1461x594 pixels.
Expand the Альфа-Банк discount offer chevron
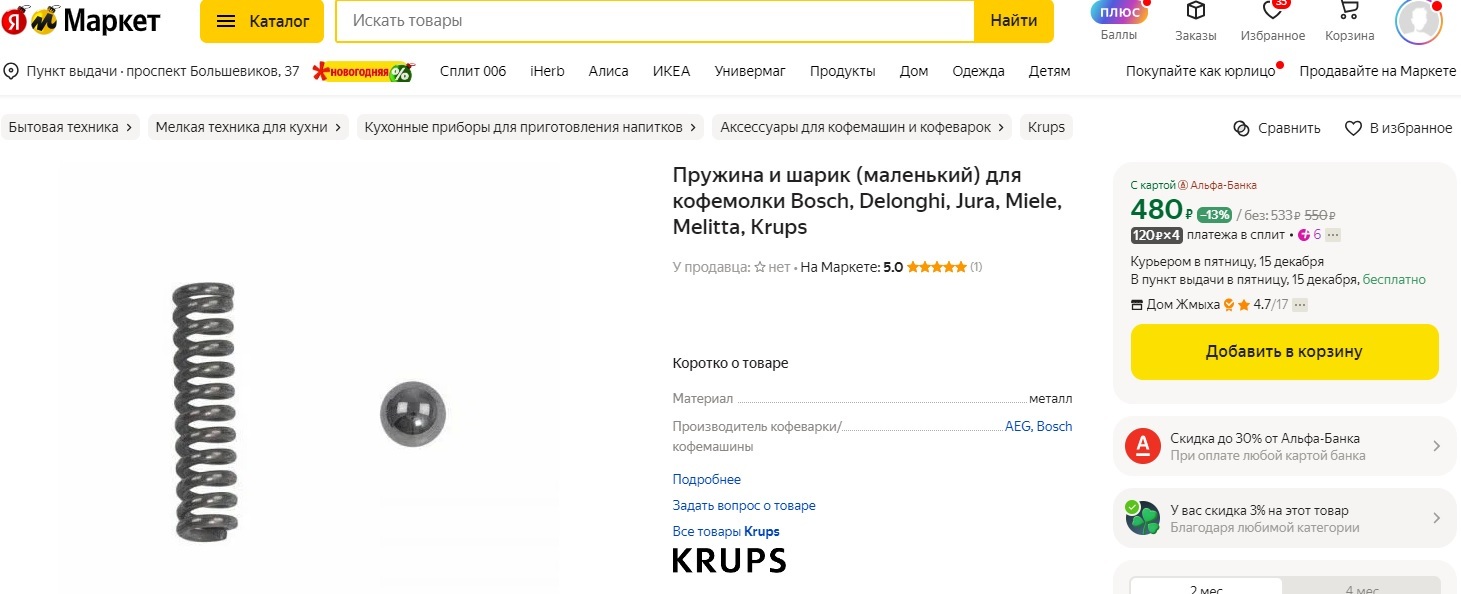[1436, 446]
